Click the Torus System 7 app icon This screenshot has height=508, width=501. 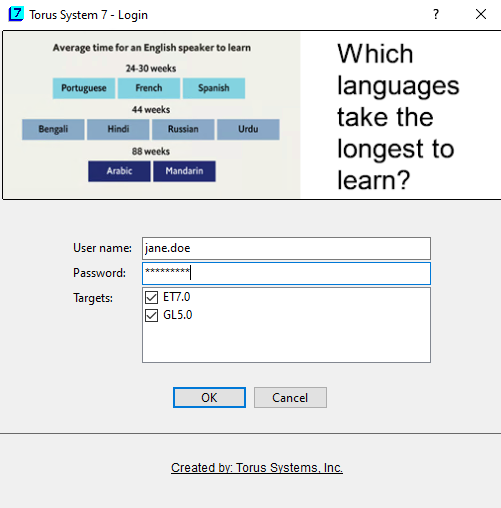[16, 14]
